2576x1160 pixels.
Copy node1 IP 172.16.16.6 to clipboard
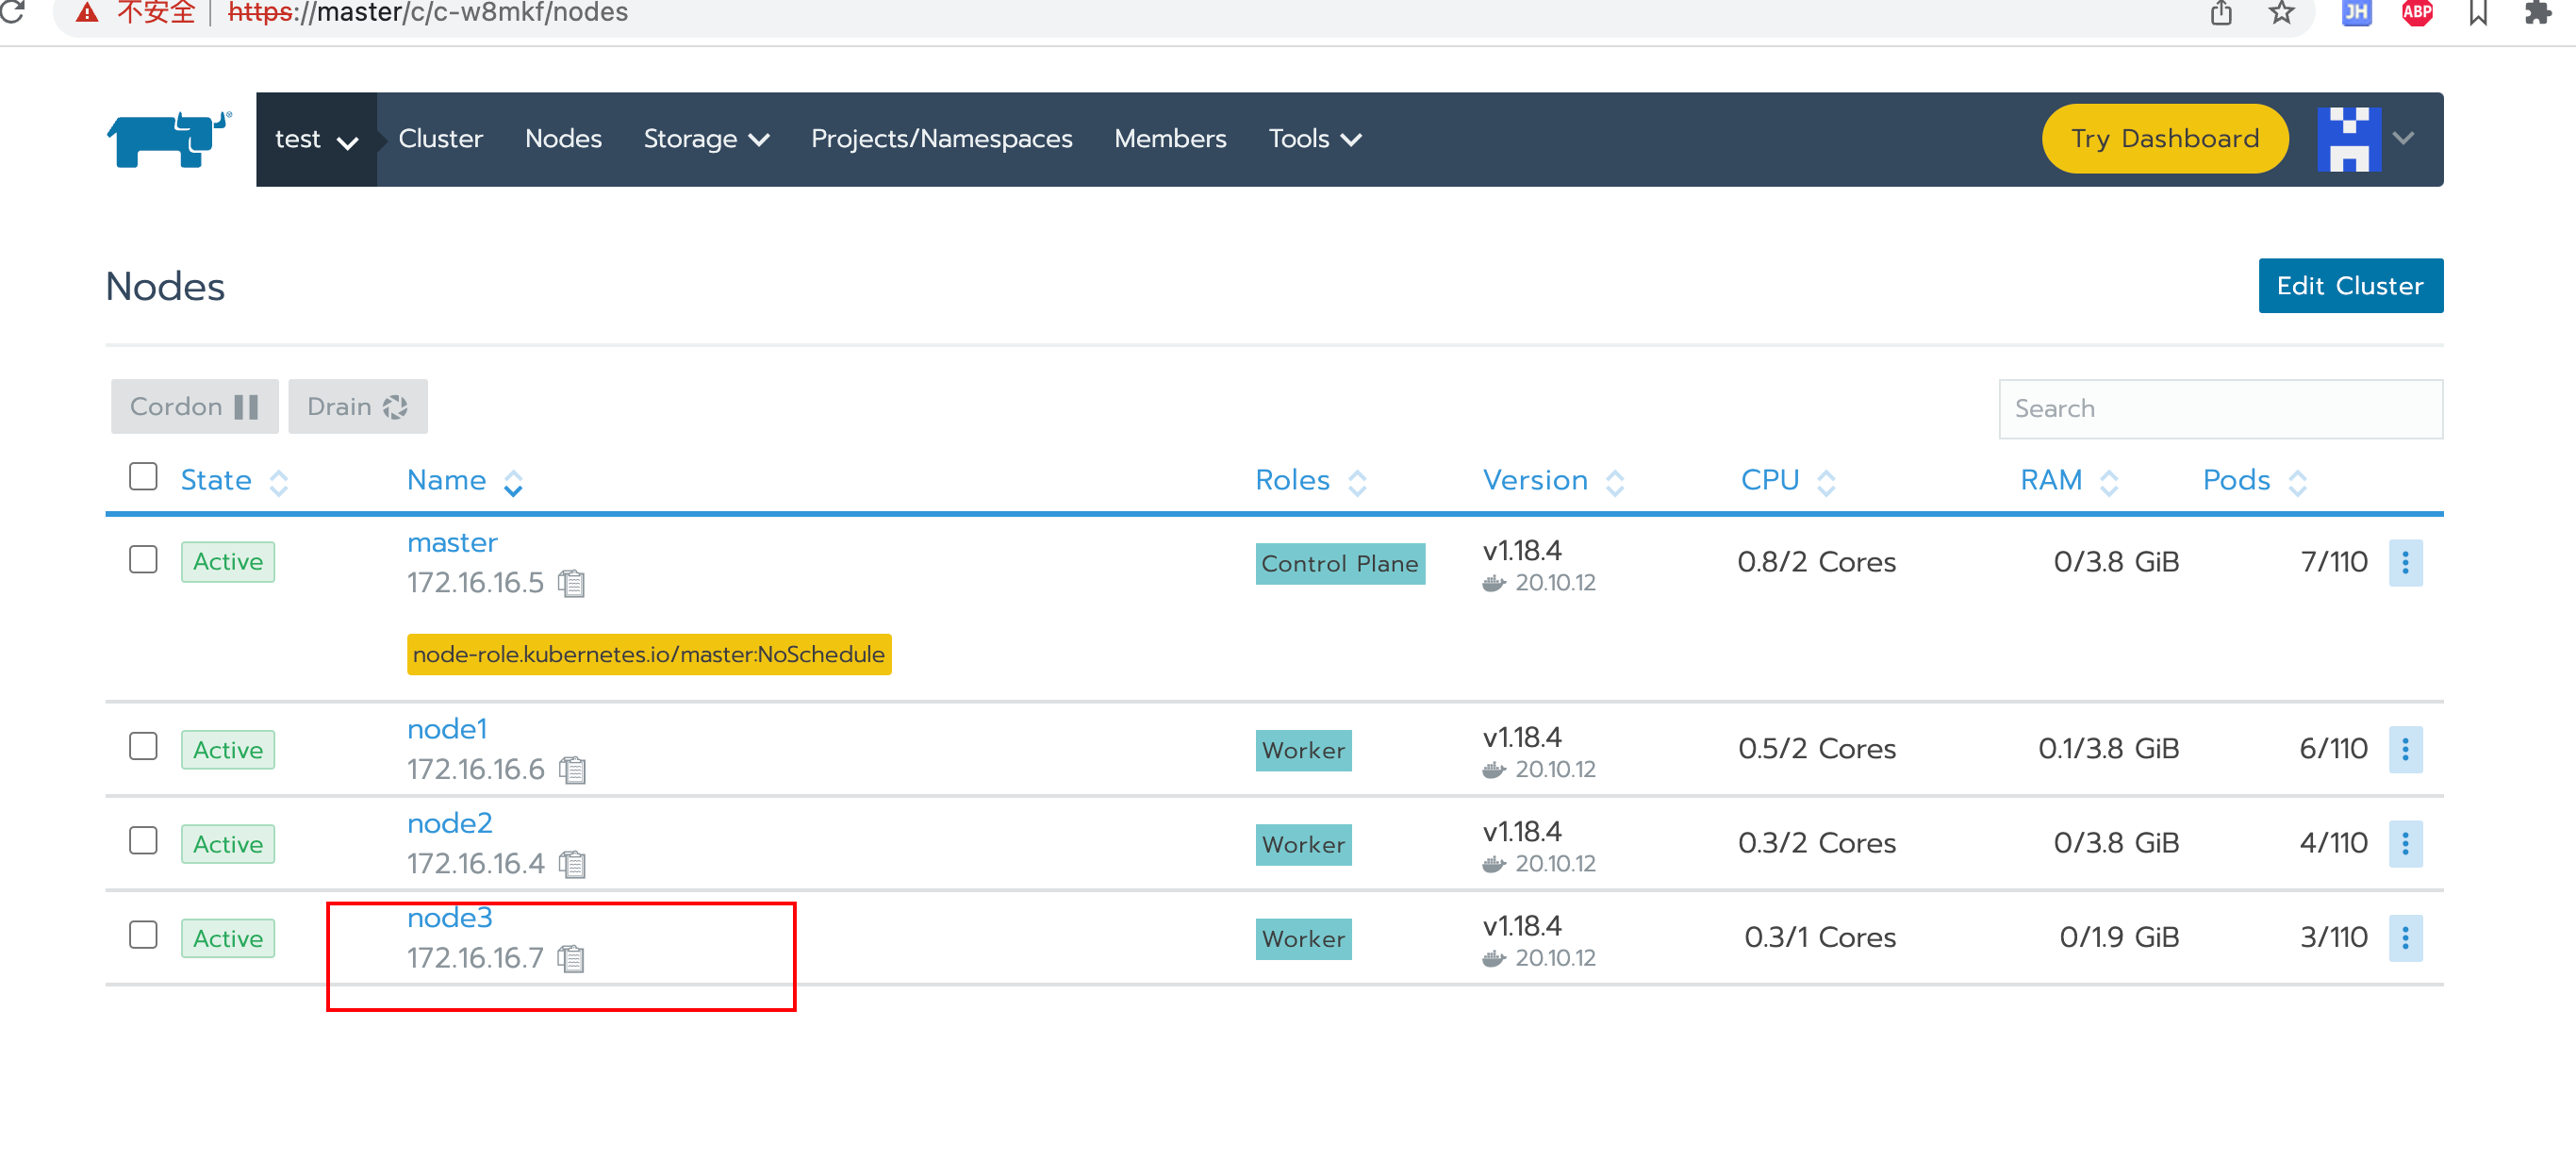click(x=572, y=770)
